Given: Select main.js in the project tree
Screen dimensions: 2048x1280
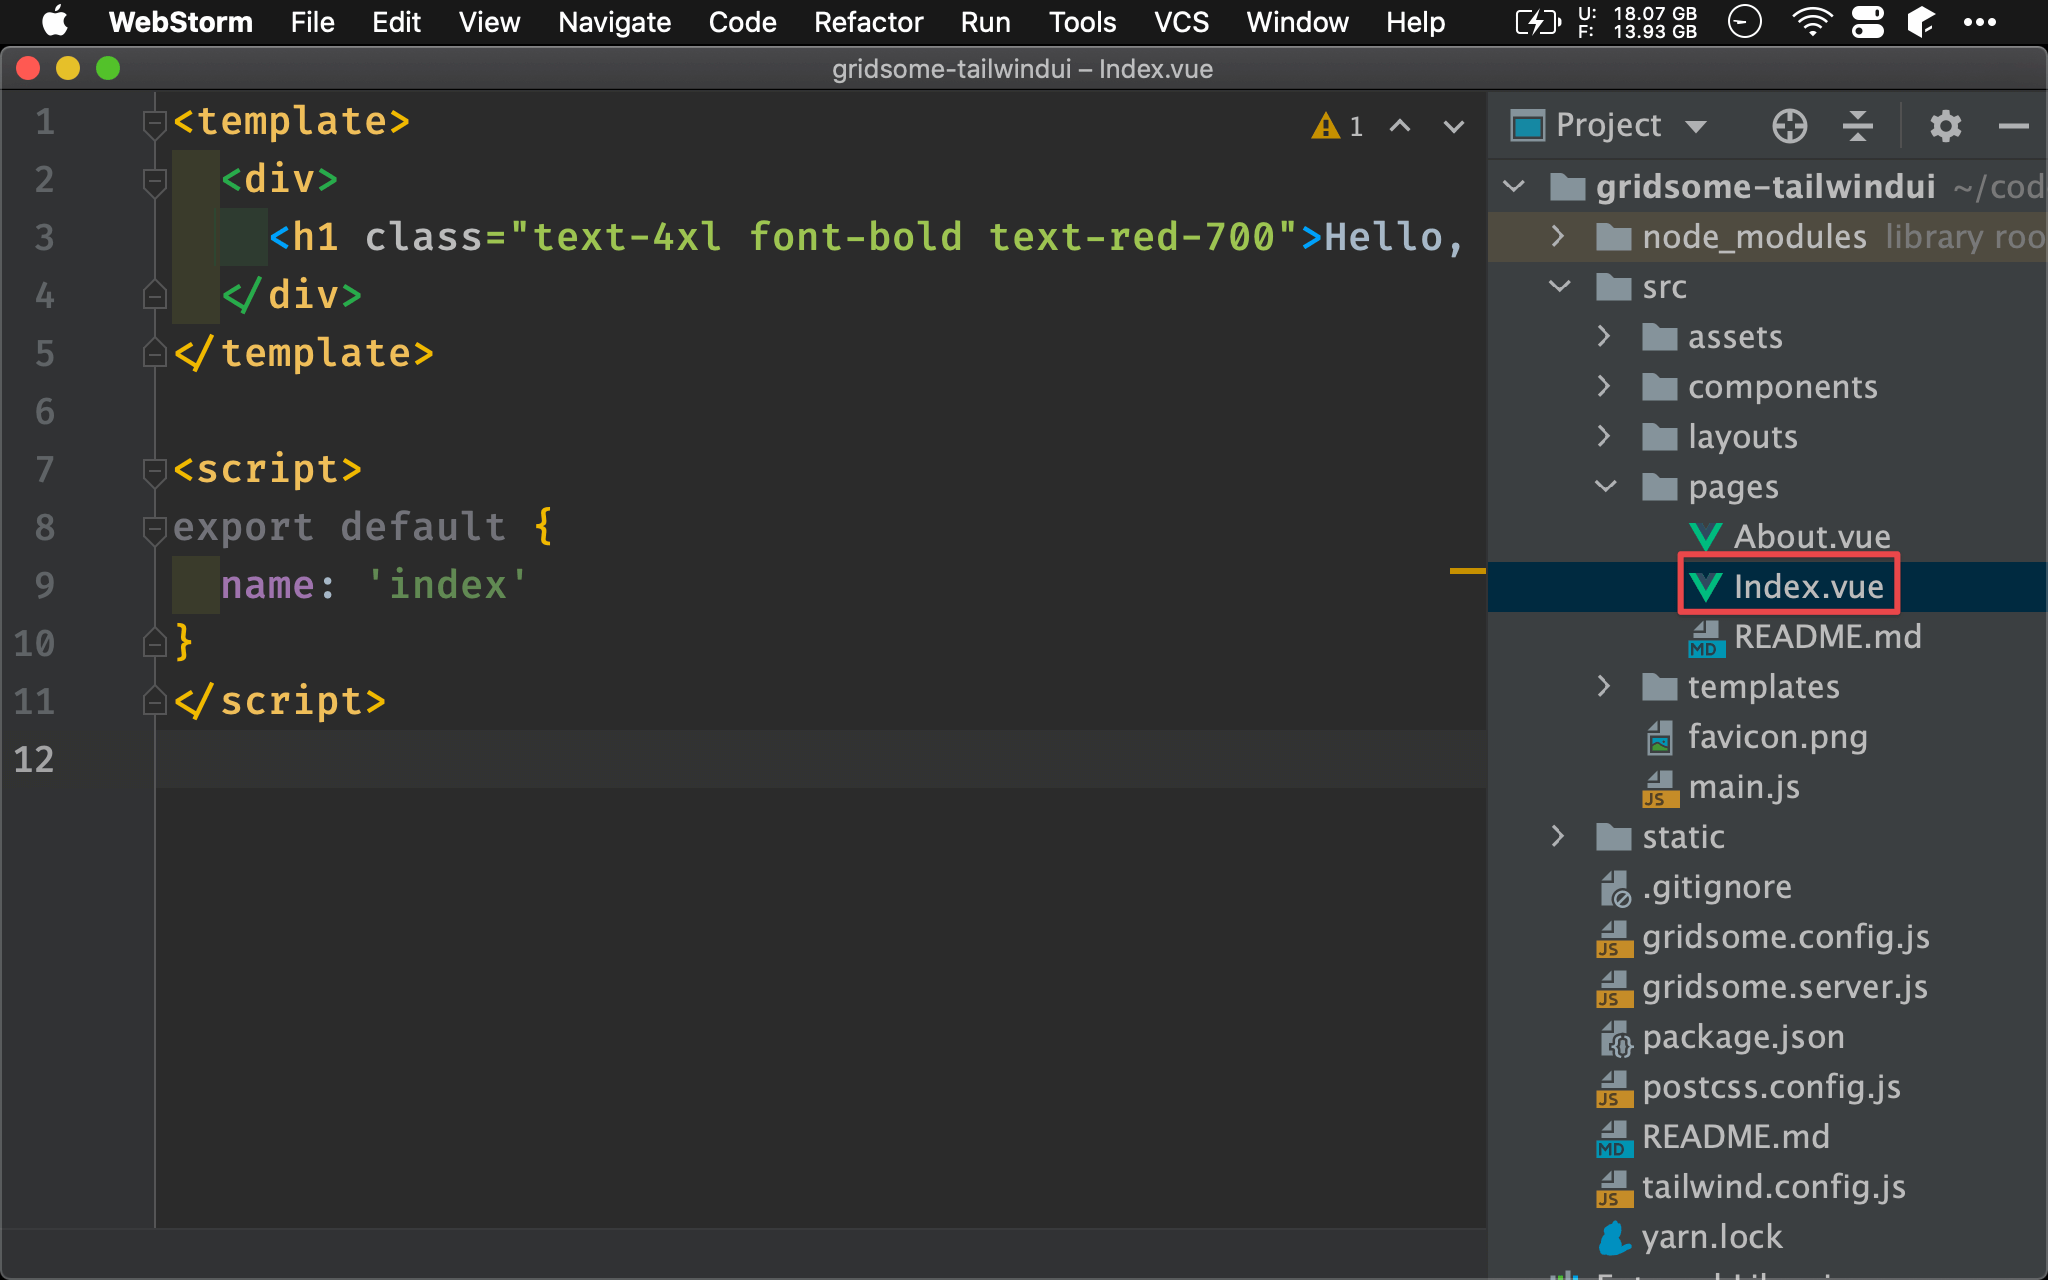Looking at the screenshot, I should coord(1744,787).
